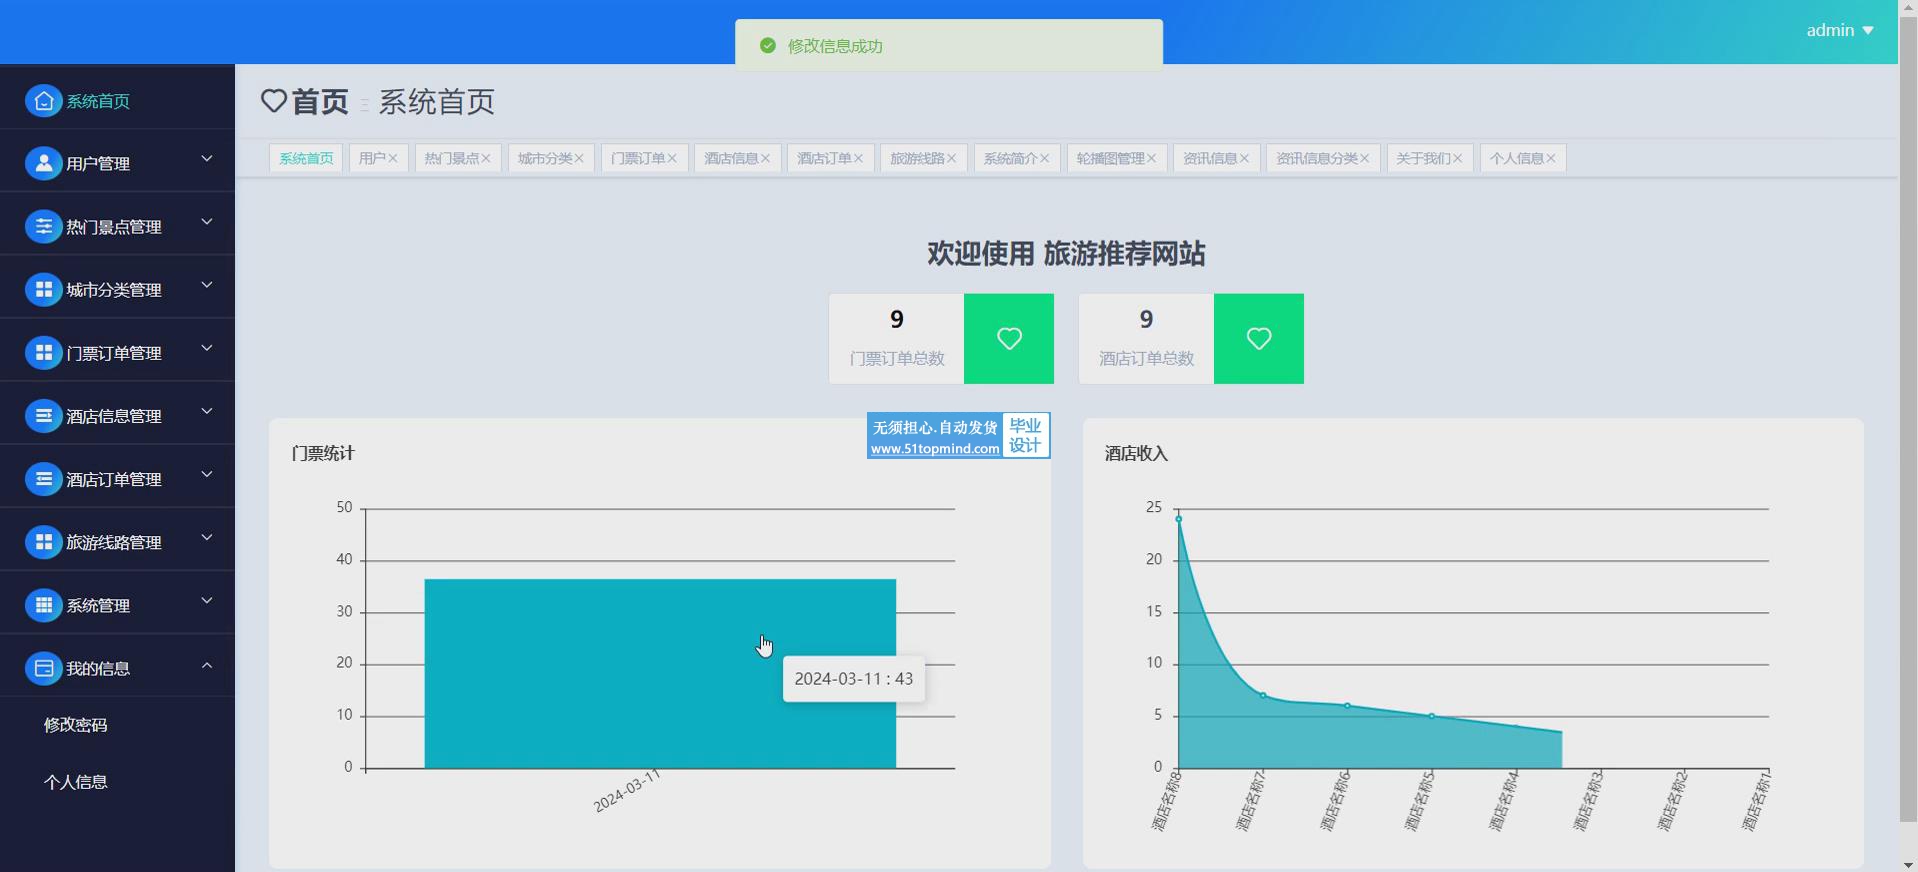Open 修改密码 in the sidebar
Viewport: 1918px width, 872px height.
click(x=76, y=725)
